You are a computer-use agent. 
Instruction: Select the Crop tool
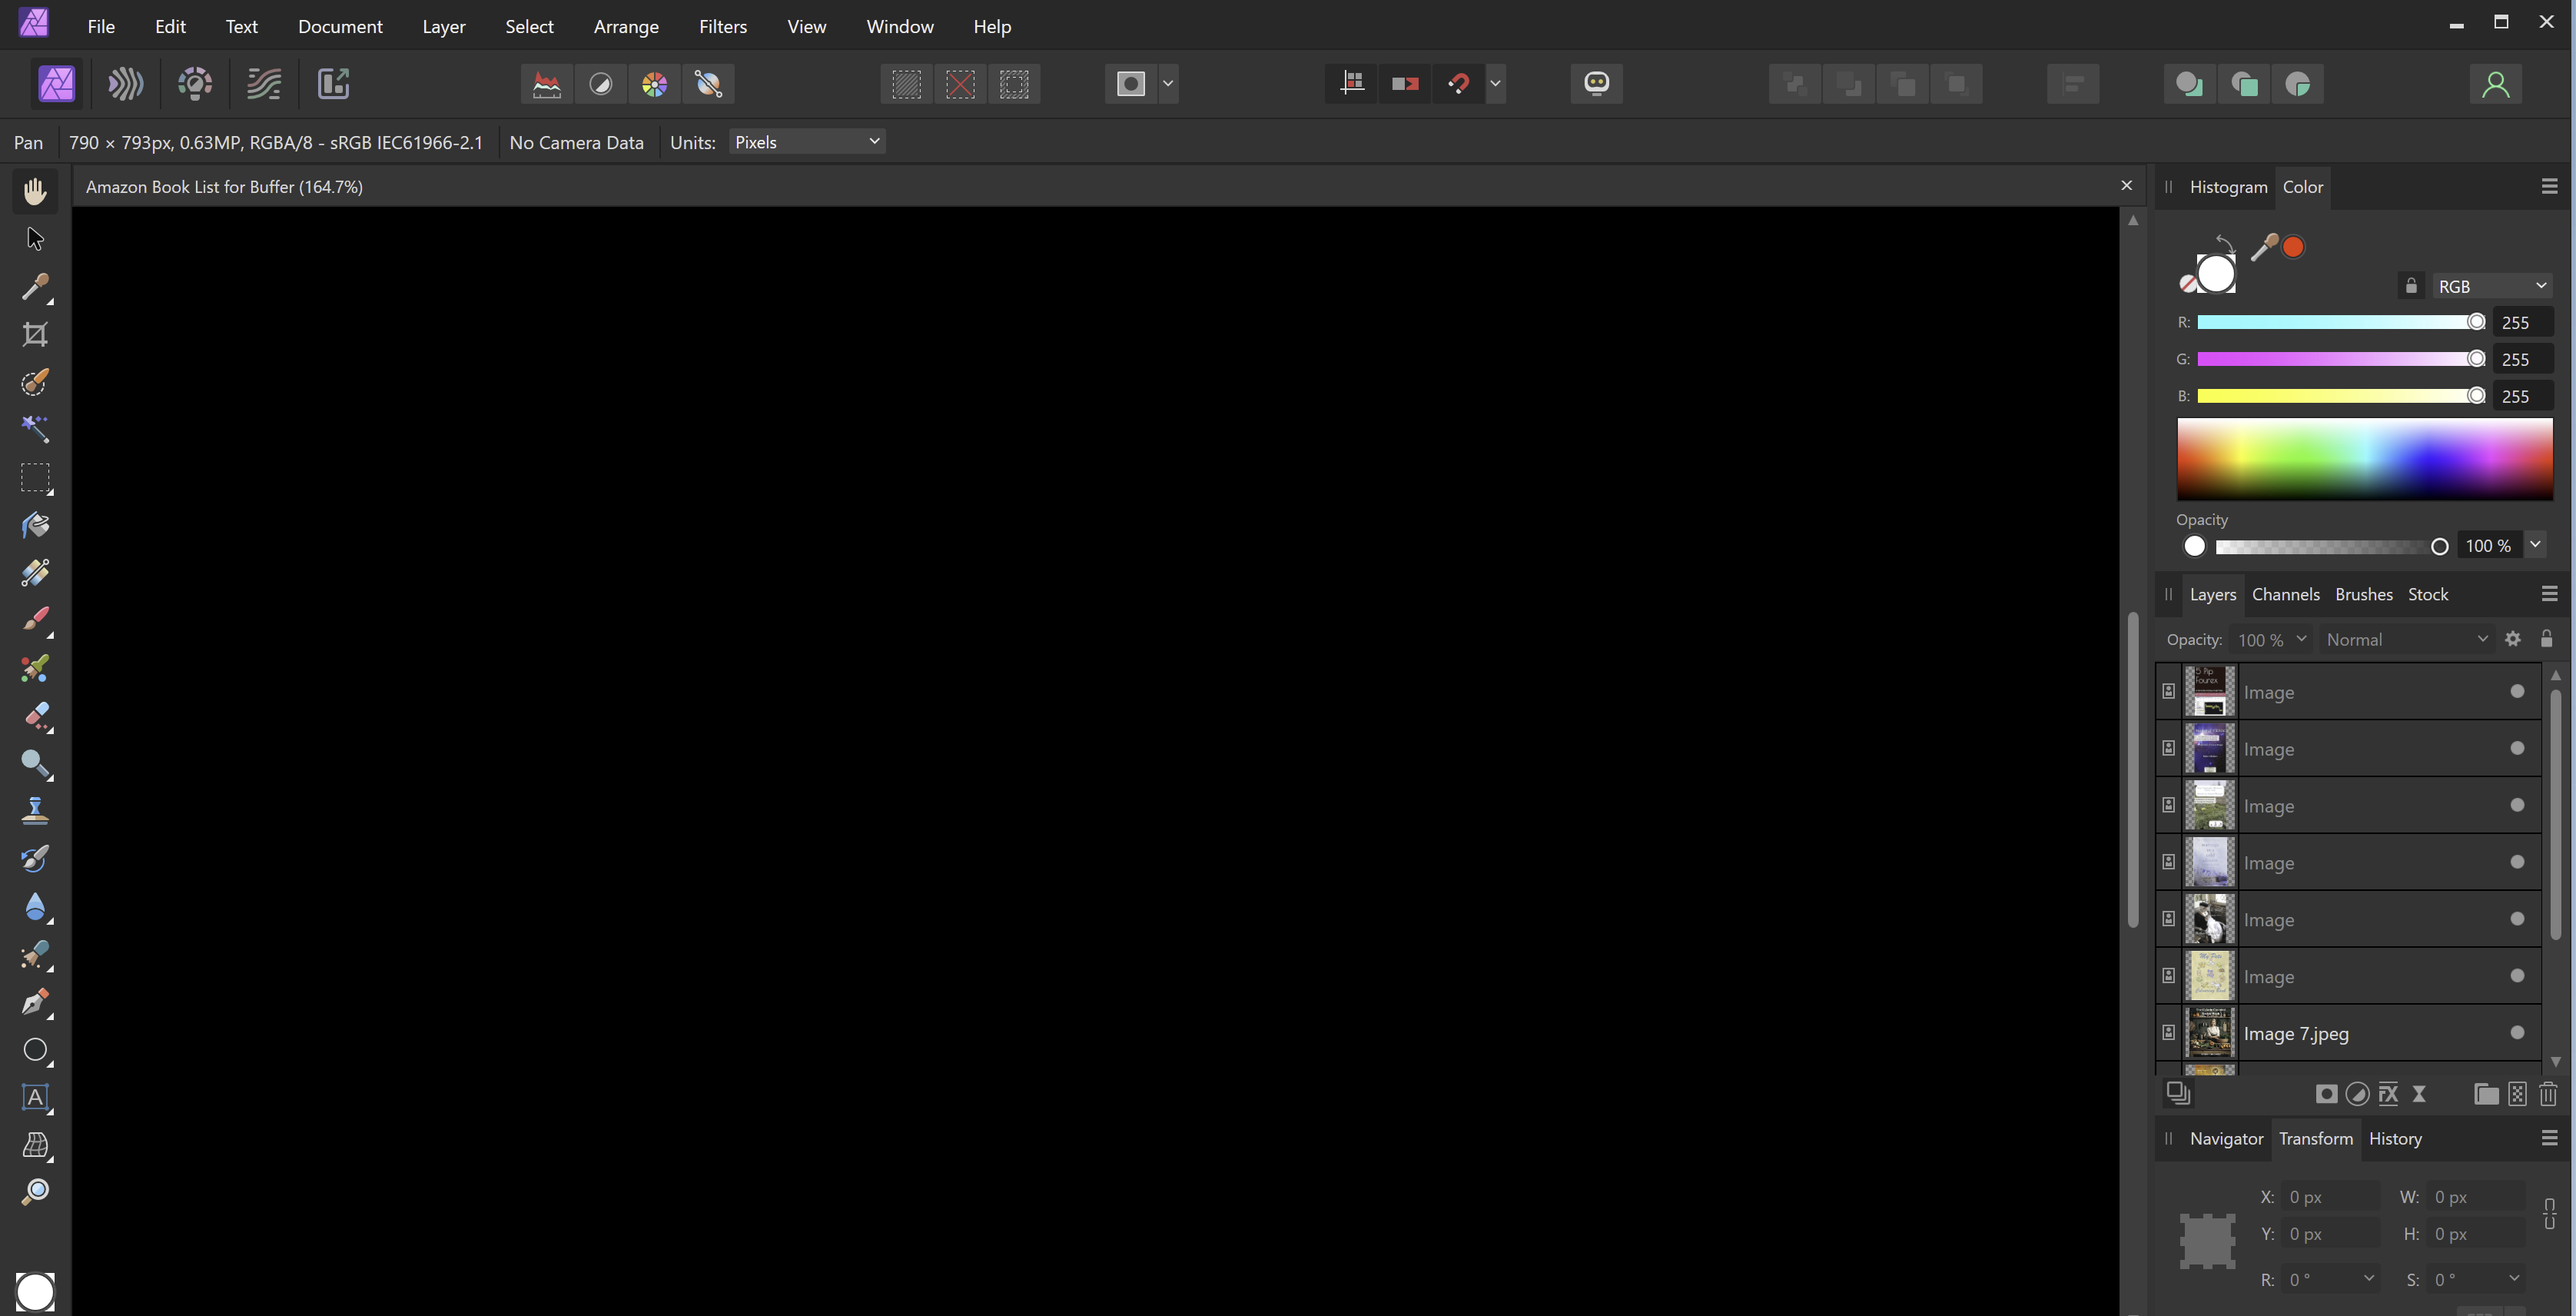click(x=35, y=335)
